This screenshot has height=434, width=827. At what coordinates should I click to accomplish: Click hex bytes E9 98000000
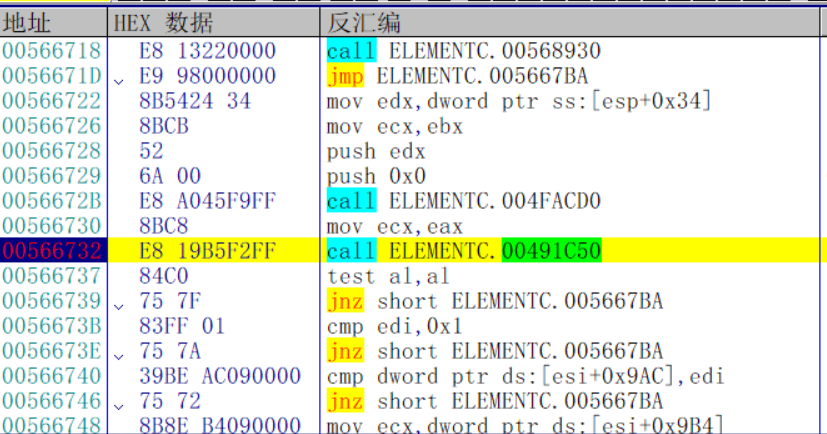pos(207,76)
